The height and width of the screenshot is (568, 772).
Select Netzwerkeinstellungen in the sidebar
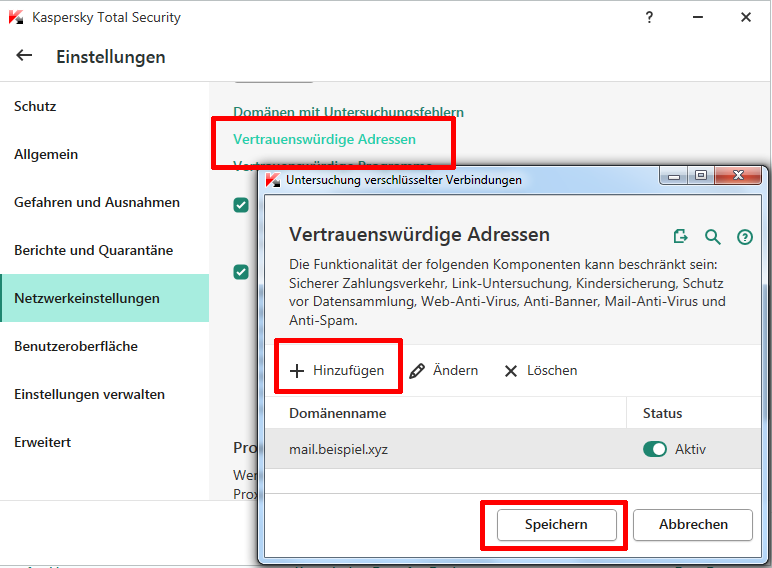tap(104, 298)
